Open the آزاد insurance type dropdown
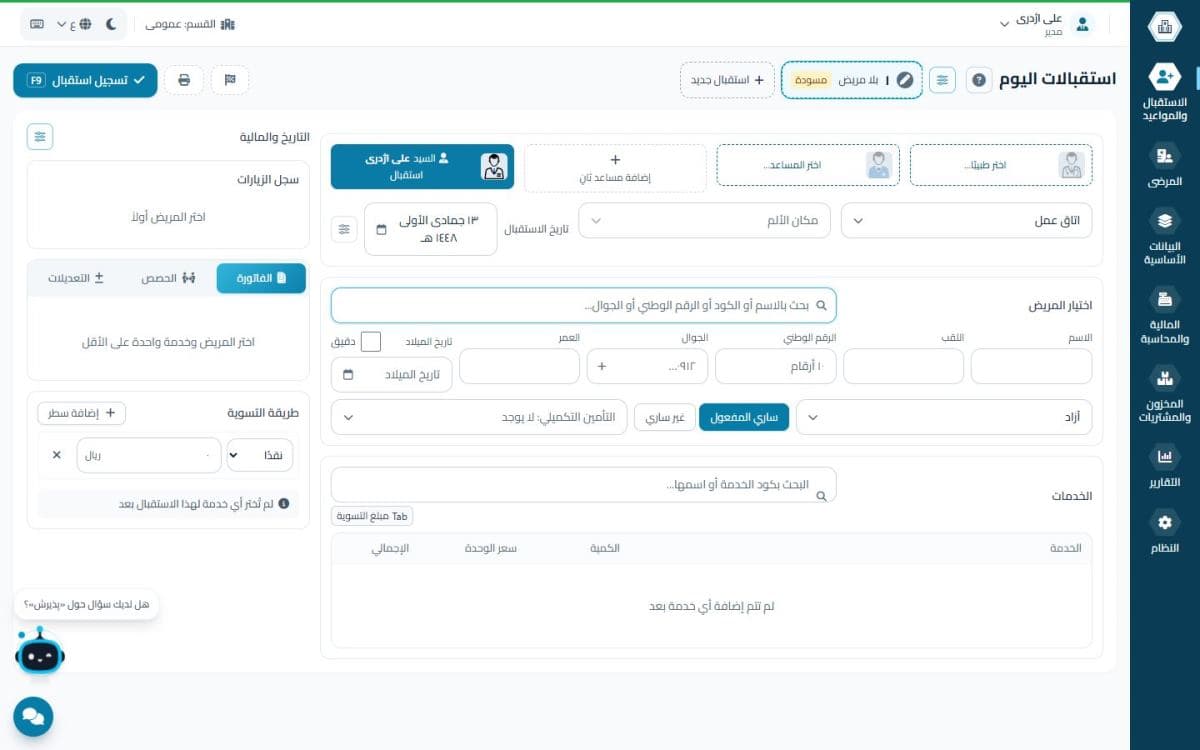The height and width of the screenshot is (750, 1200). [x=944, y=417]
